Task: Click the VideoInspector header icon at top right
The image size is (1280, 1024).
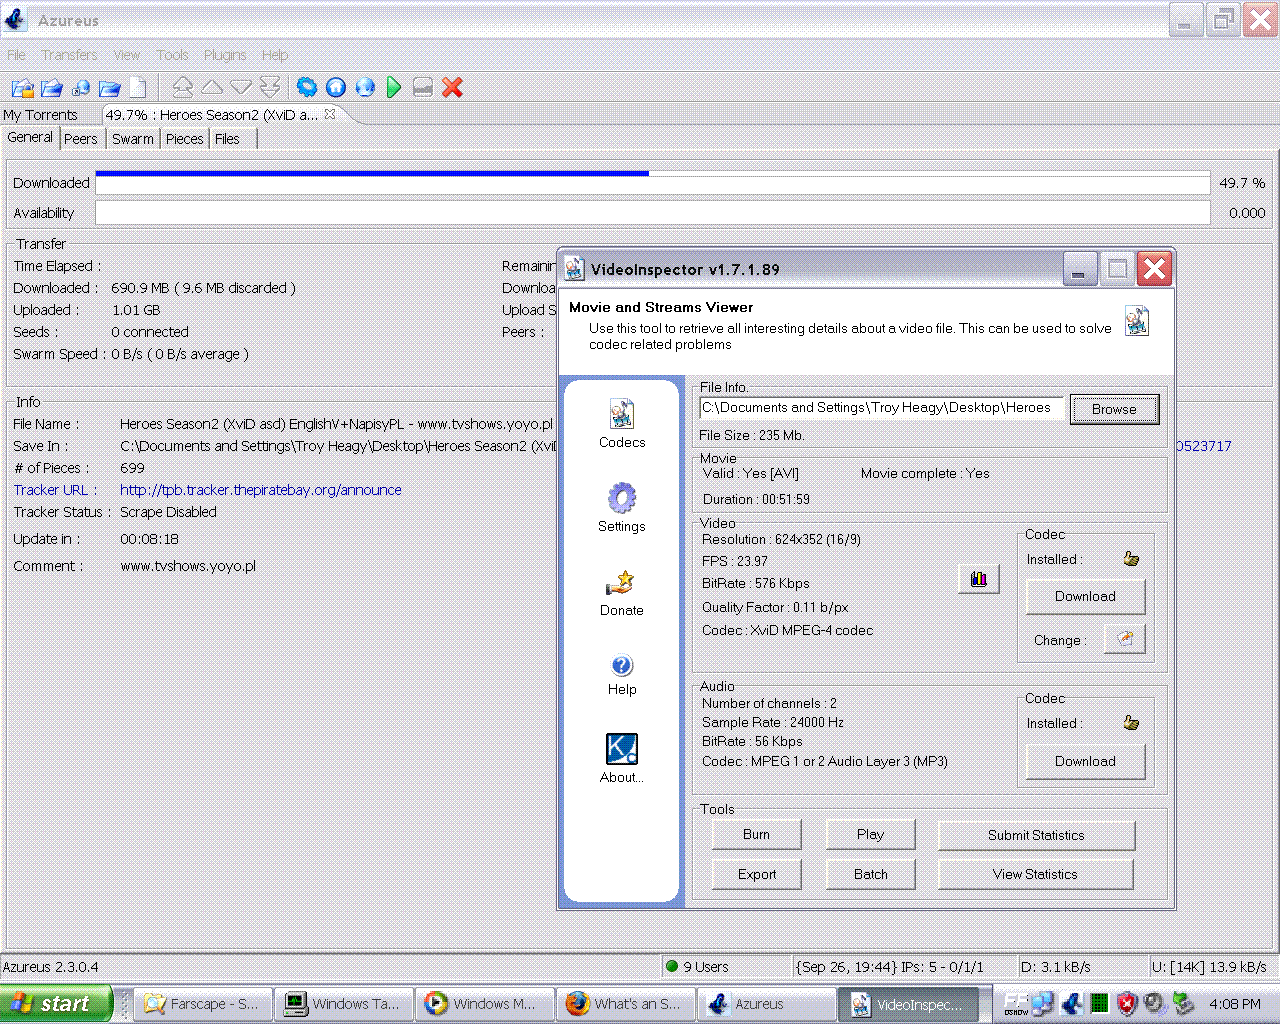Action: [x=1137, y=321]
